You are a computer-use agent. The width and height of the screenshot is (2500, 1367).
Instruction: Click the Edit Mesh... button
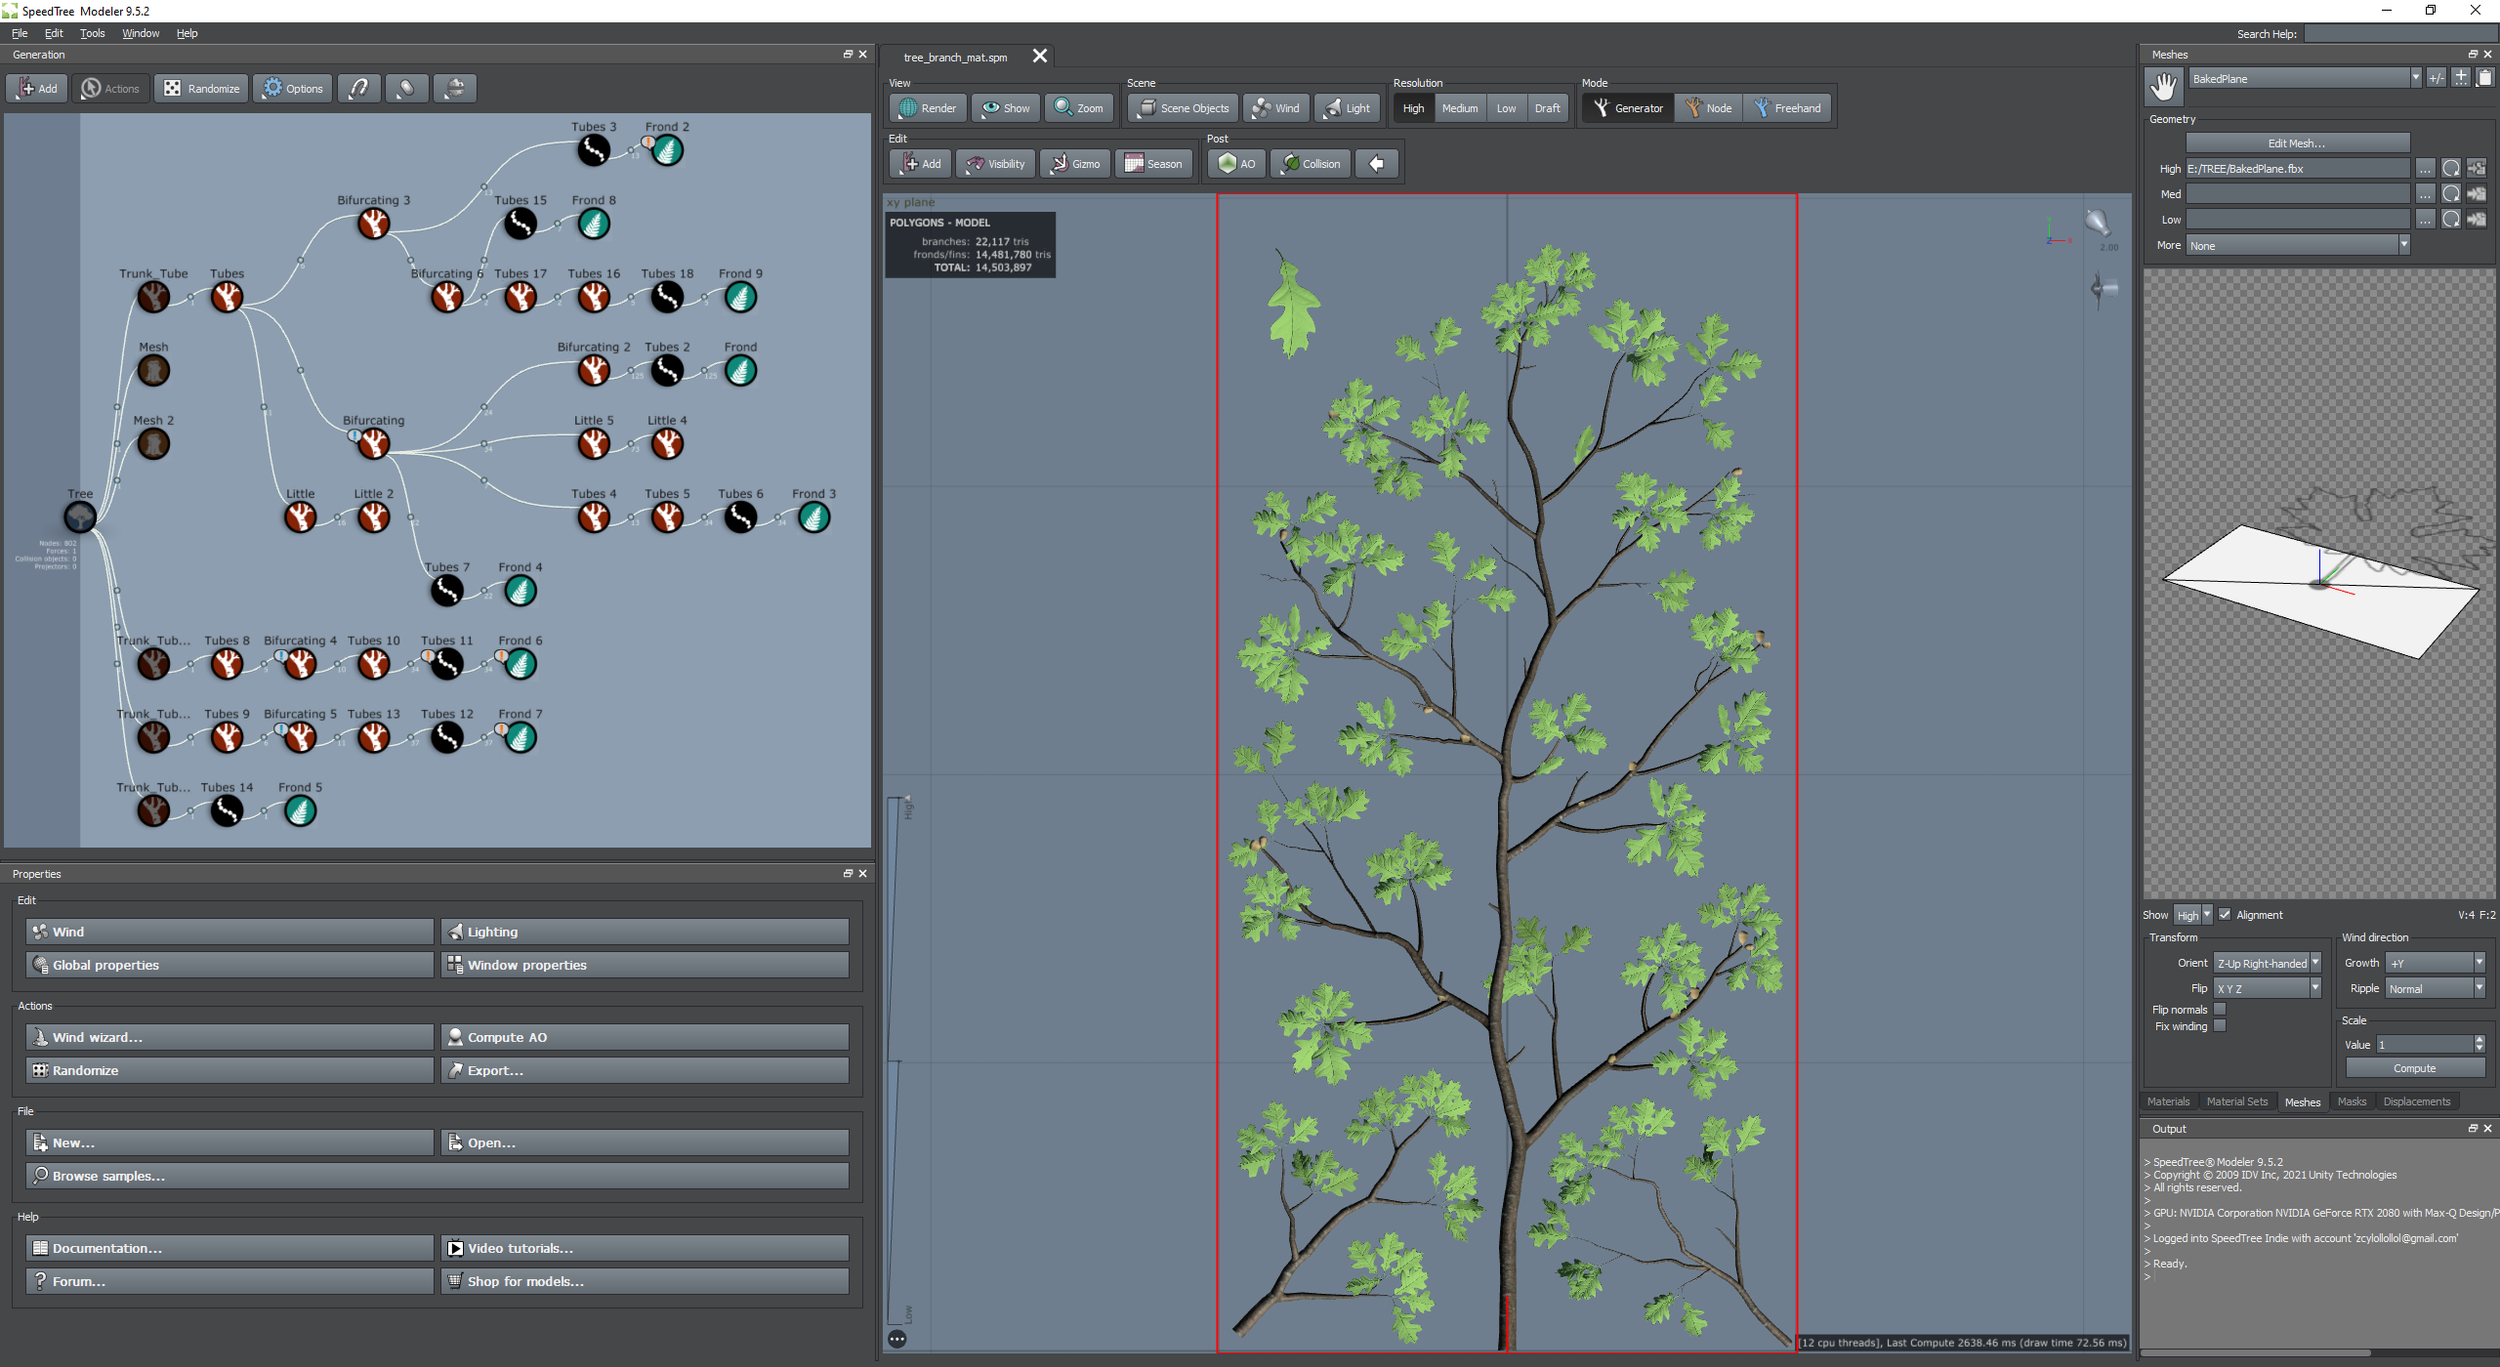(x=2296, y=143)
